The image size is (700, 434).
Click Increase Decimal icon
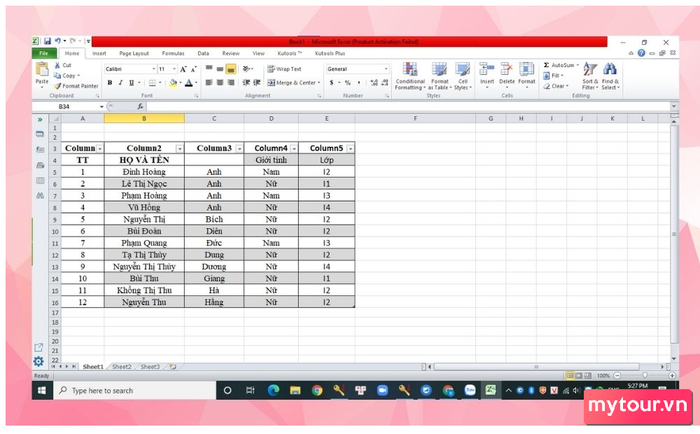[x=374, y=83]
